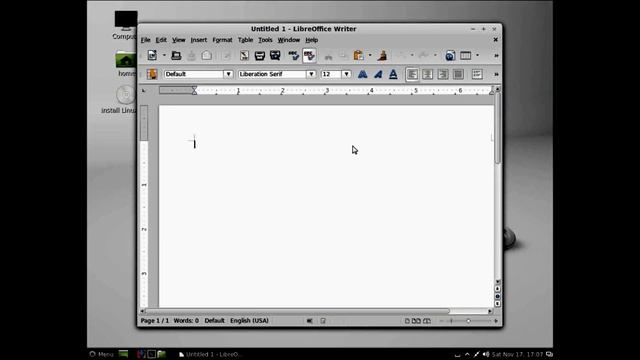The height and width of the screenshot is (360, 640).
Task: Open Page Preview icon
Action: [275, 55]
